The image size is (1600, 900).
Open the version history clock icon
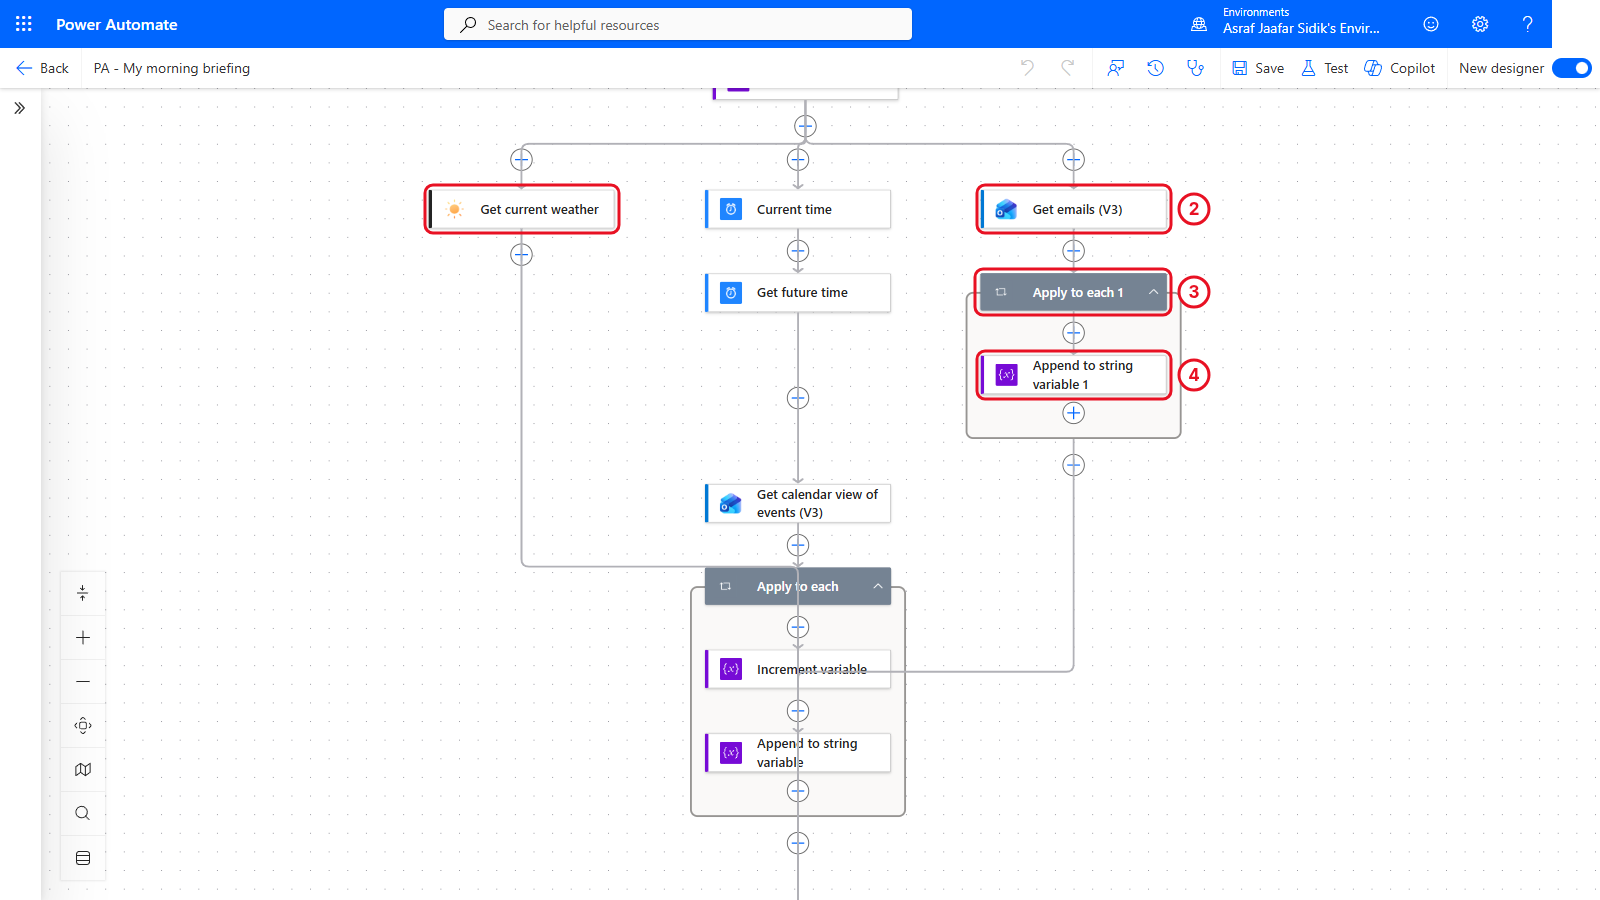coord(1156,68)
